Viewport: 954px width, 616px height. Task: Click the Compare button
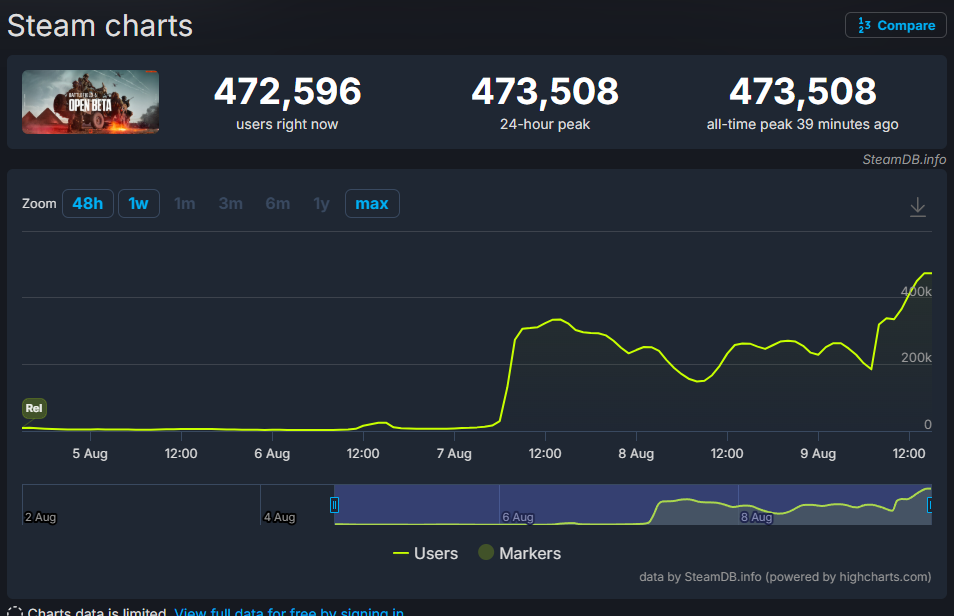pyautogui.click(x=896, y=26)
